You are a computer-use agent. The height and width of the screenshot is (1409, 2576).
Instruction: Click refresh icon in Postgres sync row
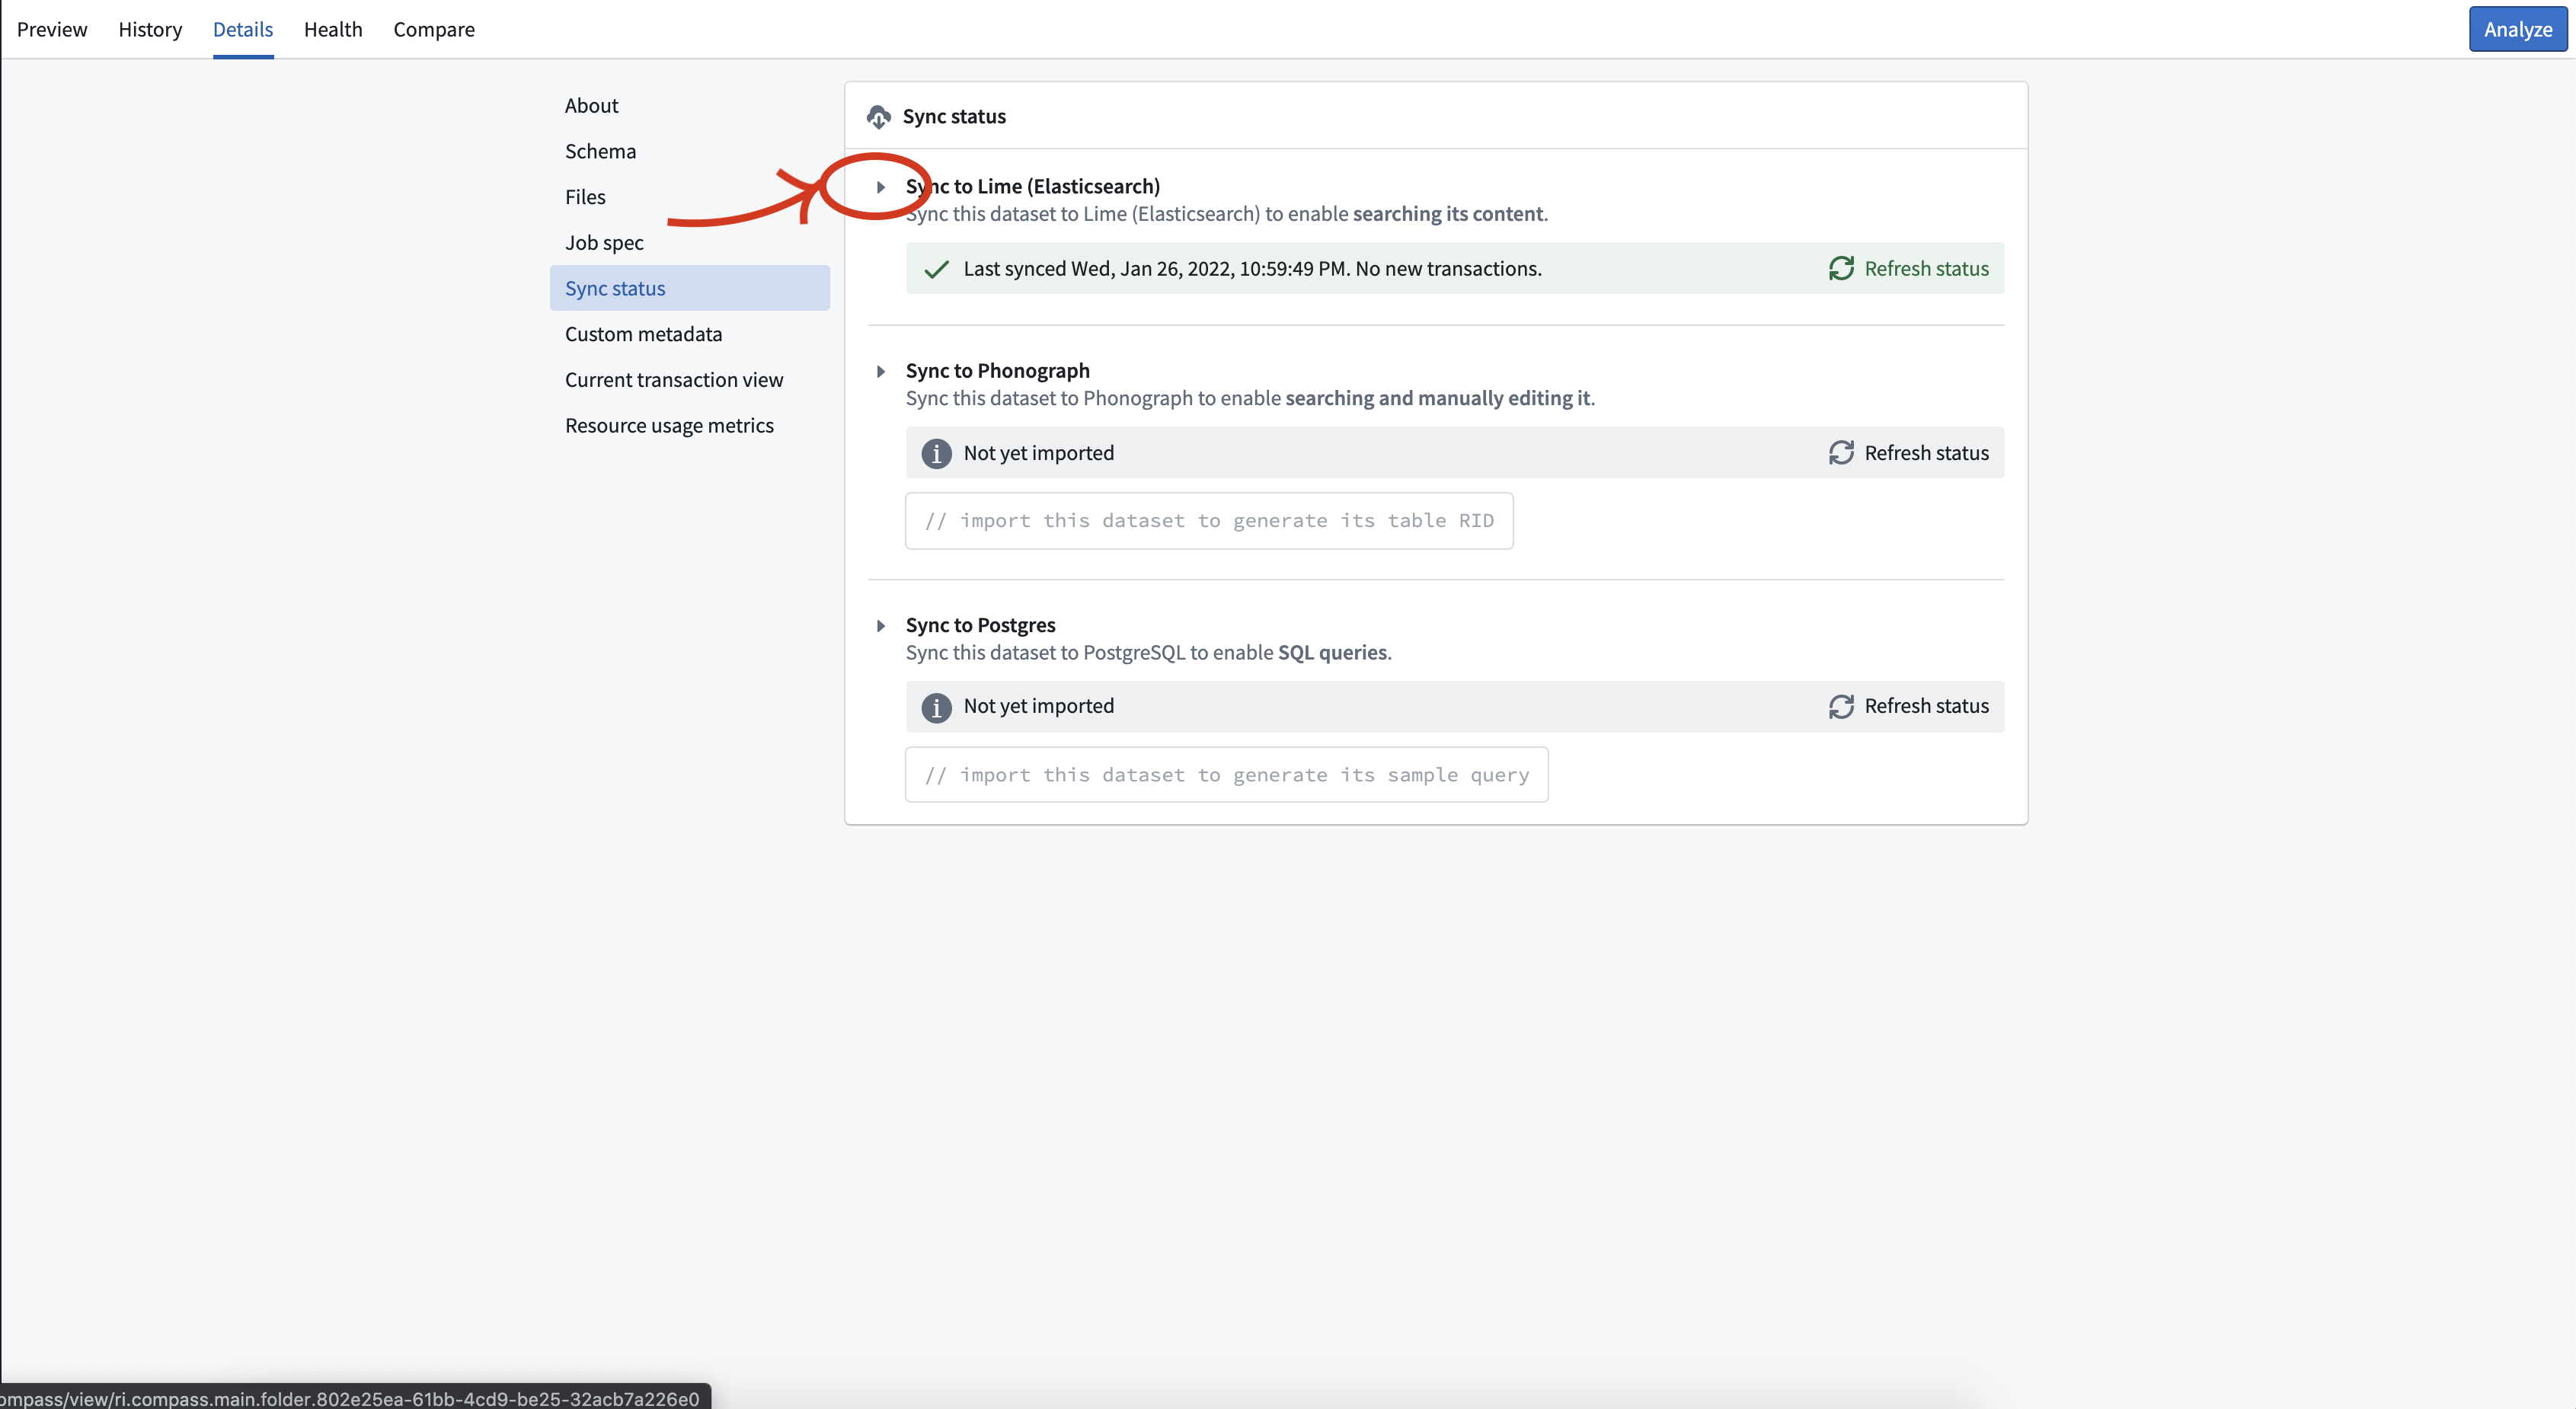click(x=1841, y=706)
